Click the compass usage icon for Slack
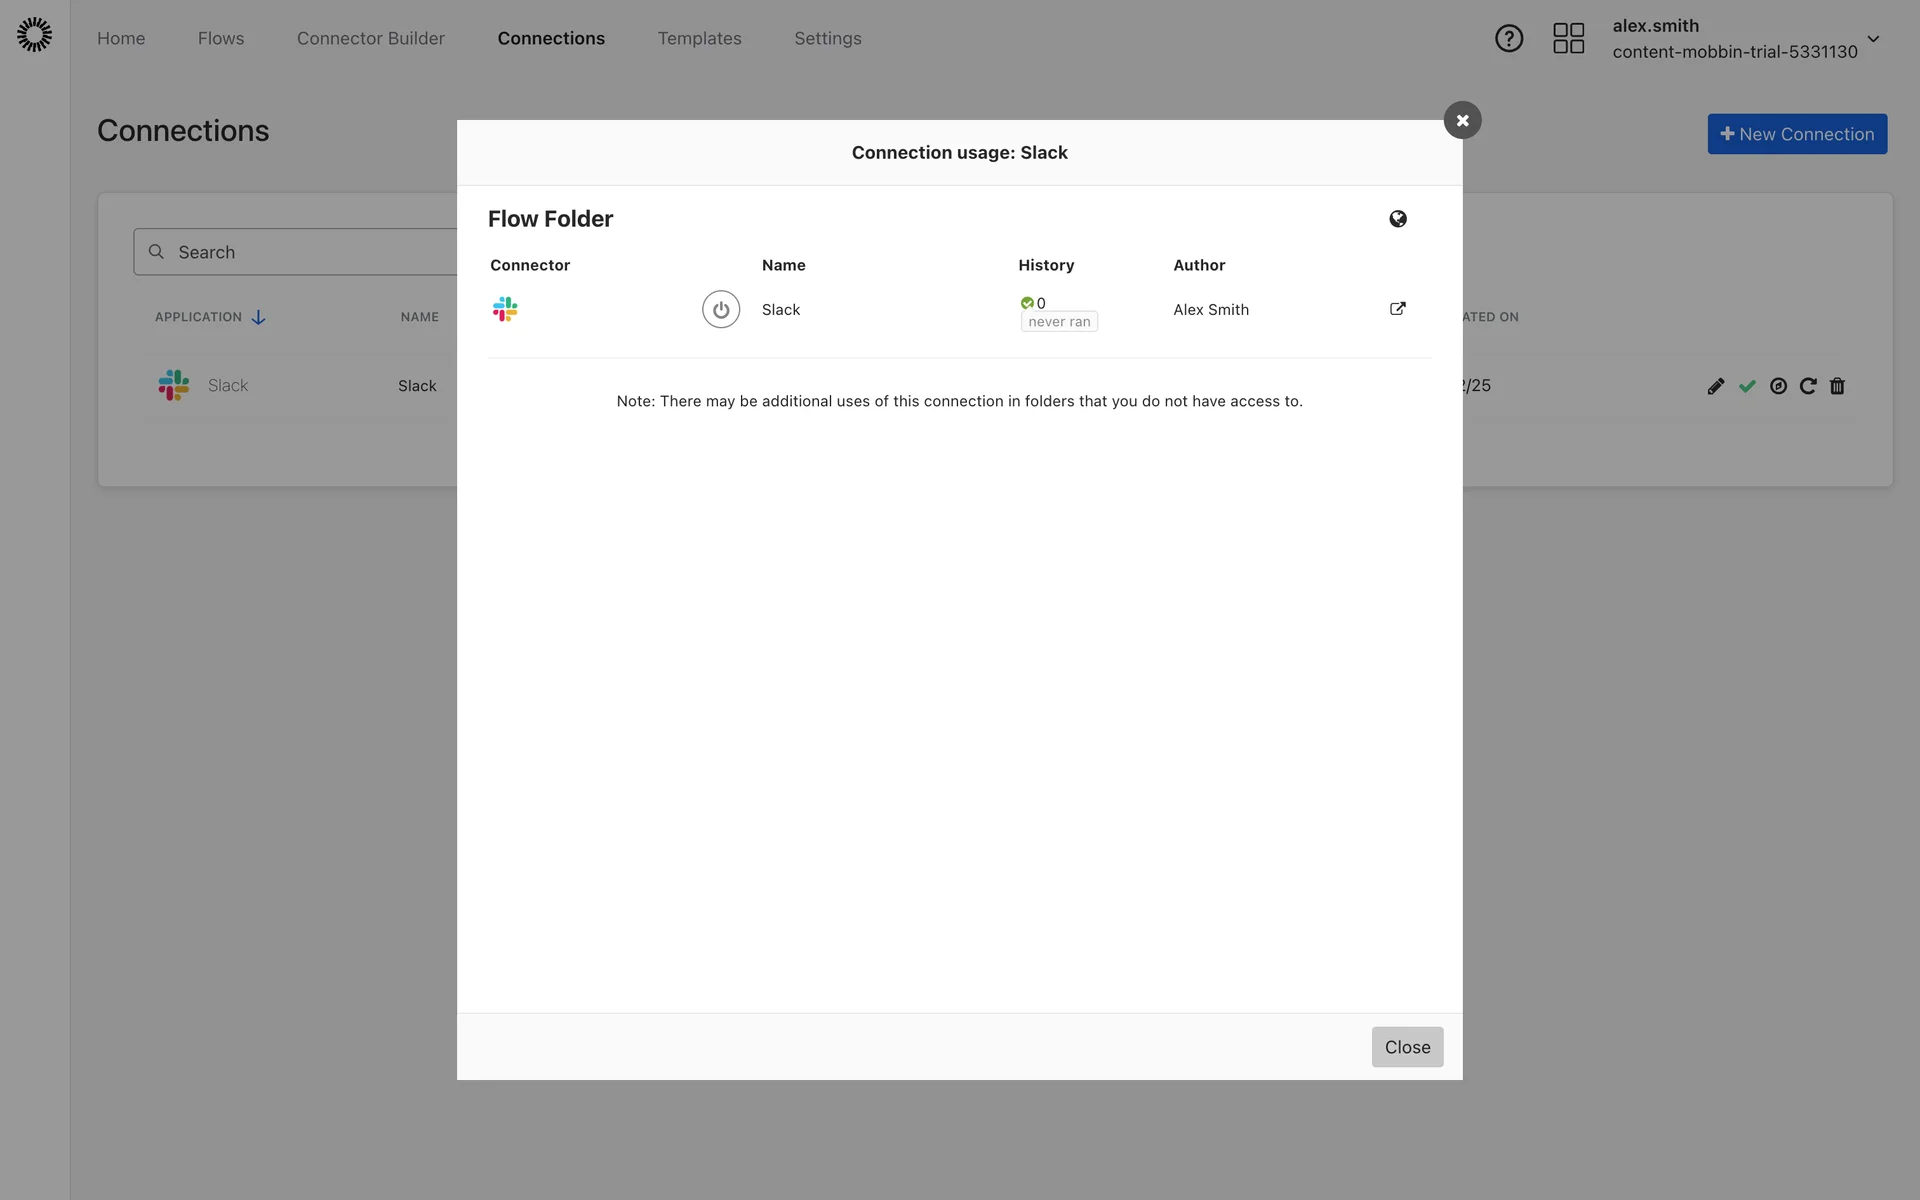The height and width of the screenshot is (1200, 1920). click(x=1777, y=386)
